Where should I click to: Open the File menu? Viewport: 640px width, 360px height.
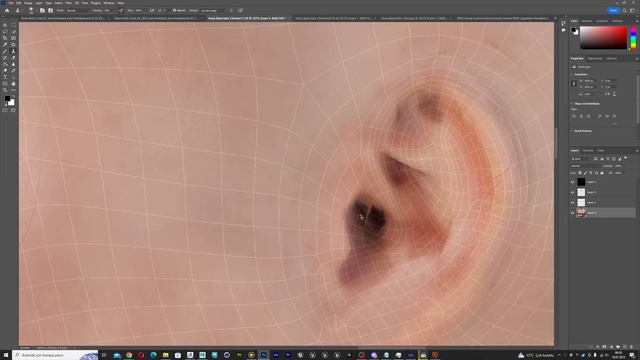11,3
